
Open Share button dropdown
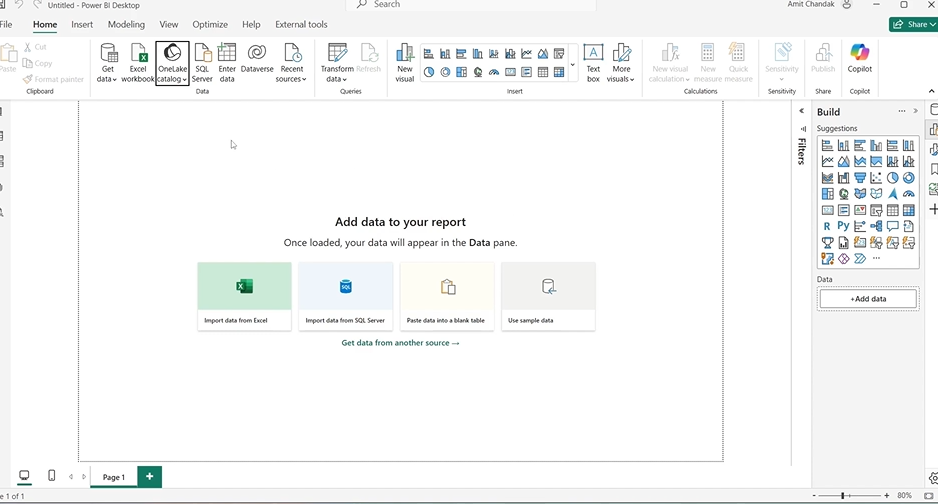coord(913,25)
